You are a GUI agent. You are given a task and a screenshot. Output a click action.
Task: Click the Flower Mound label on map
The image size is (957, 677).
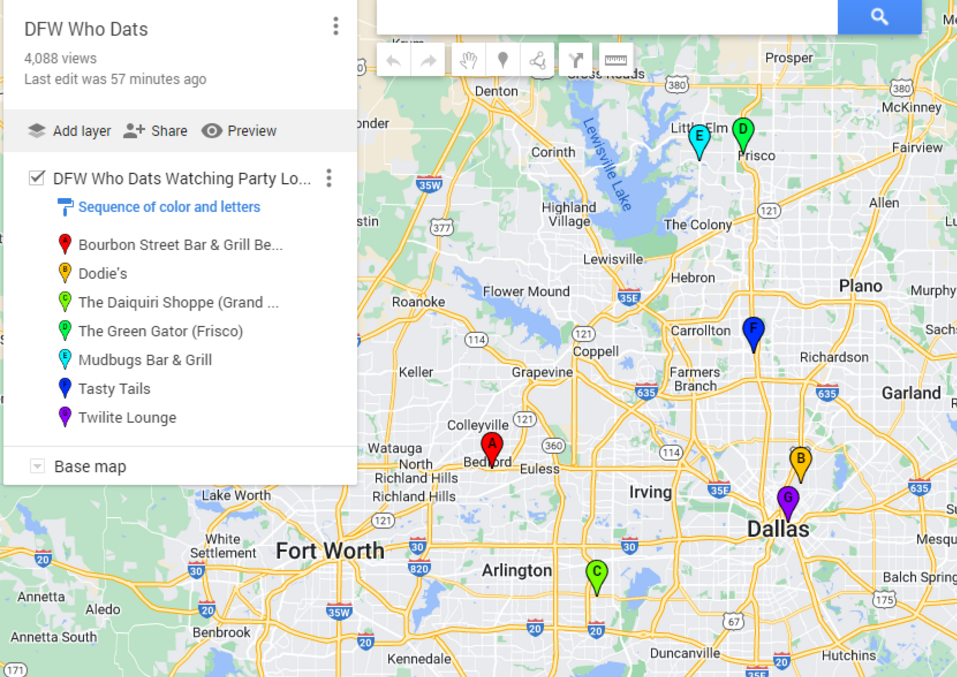526,291
